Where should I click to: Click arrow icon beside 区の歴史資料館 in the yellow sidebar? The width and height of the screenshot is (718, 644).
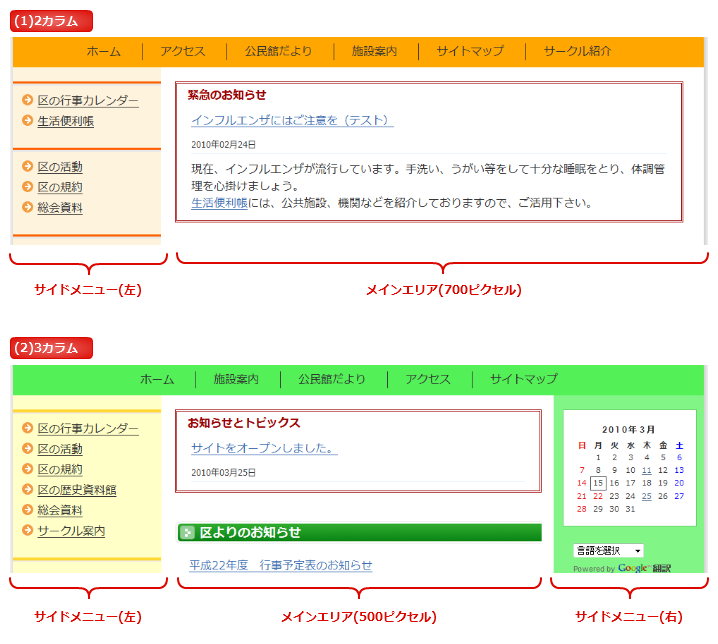27,489
